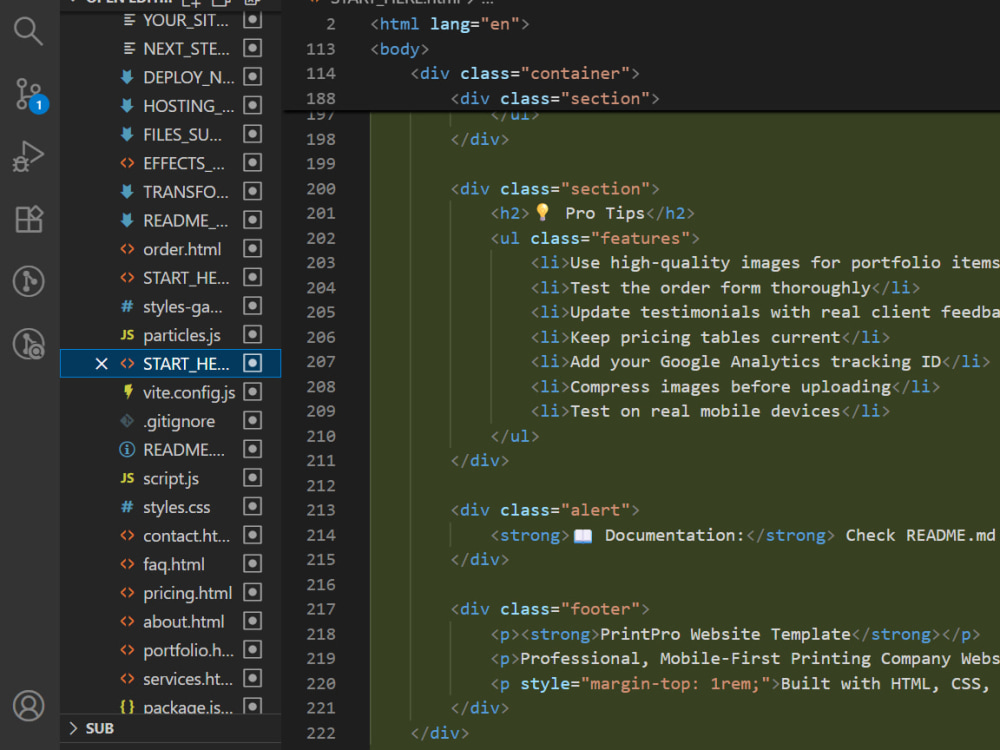Click the "footer" class value on line 217

(x=600, y=609)
